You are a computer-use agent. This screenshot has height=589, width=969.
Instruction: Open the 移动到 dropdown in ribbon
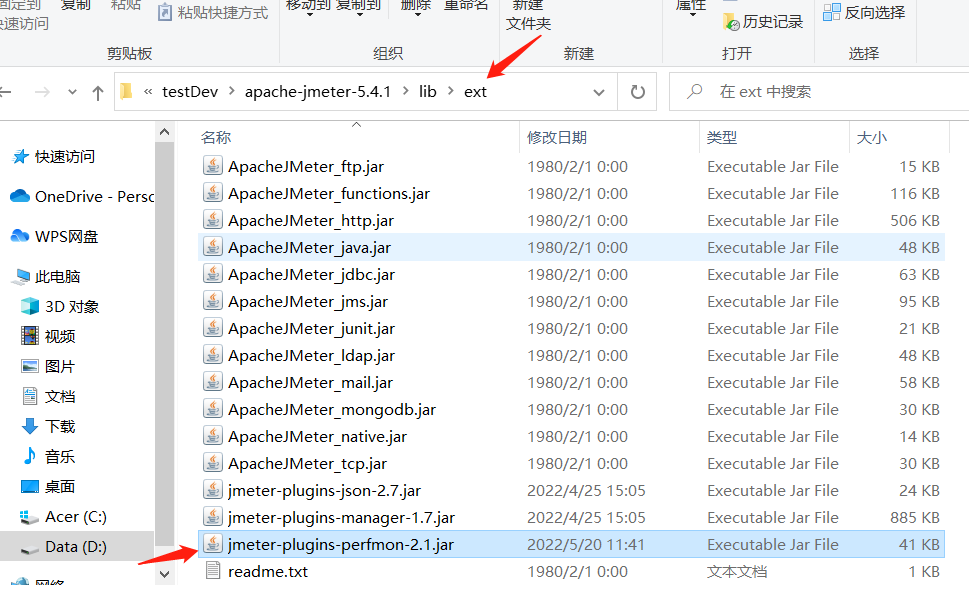tap(309, 14)
